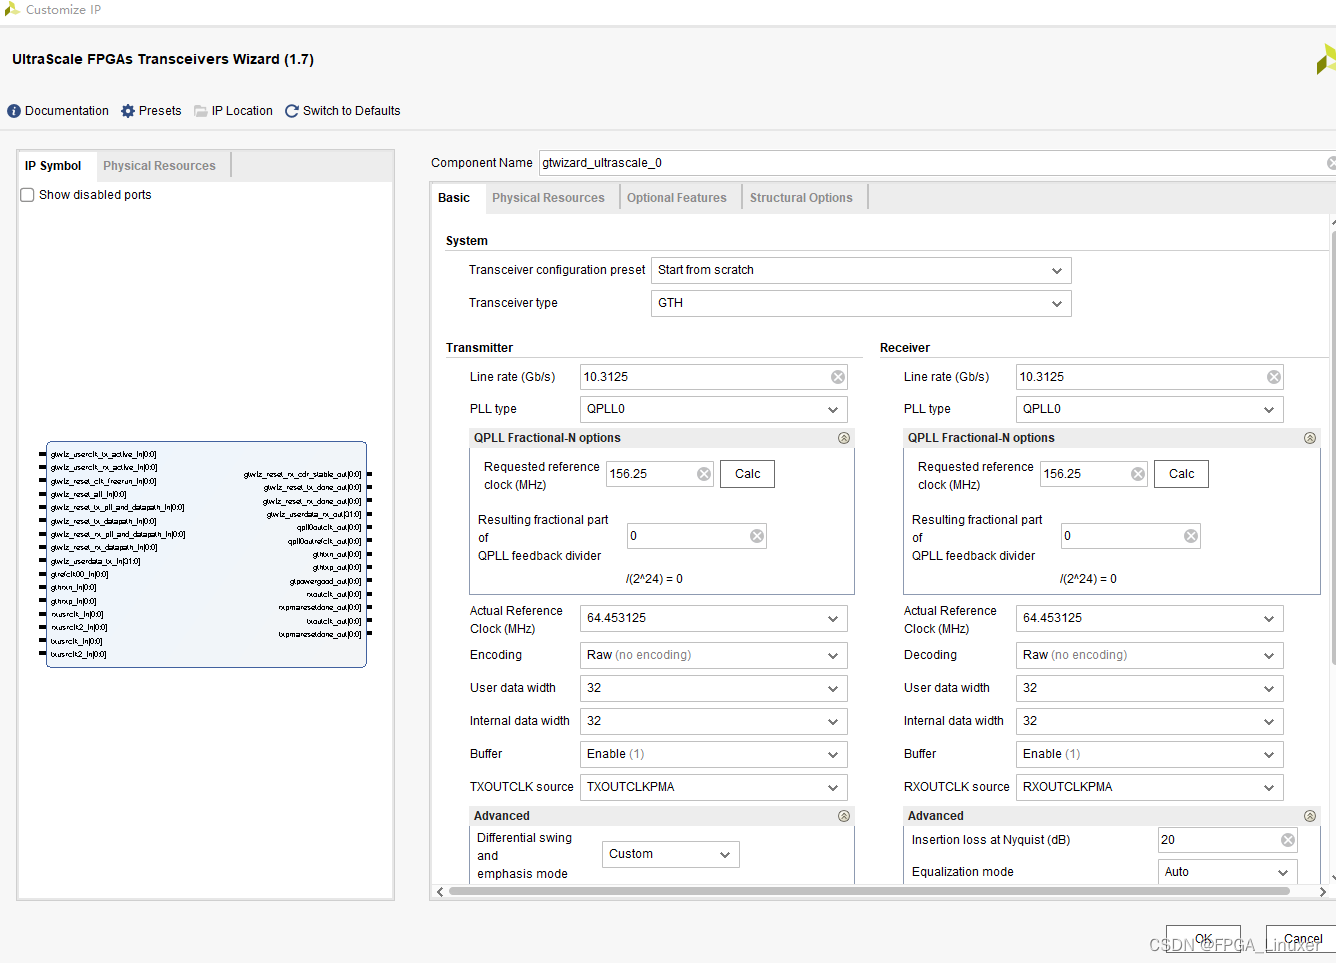
Task: Click the horizontal scrollbar left arrow
Action: point(440,891)
